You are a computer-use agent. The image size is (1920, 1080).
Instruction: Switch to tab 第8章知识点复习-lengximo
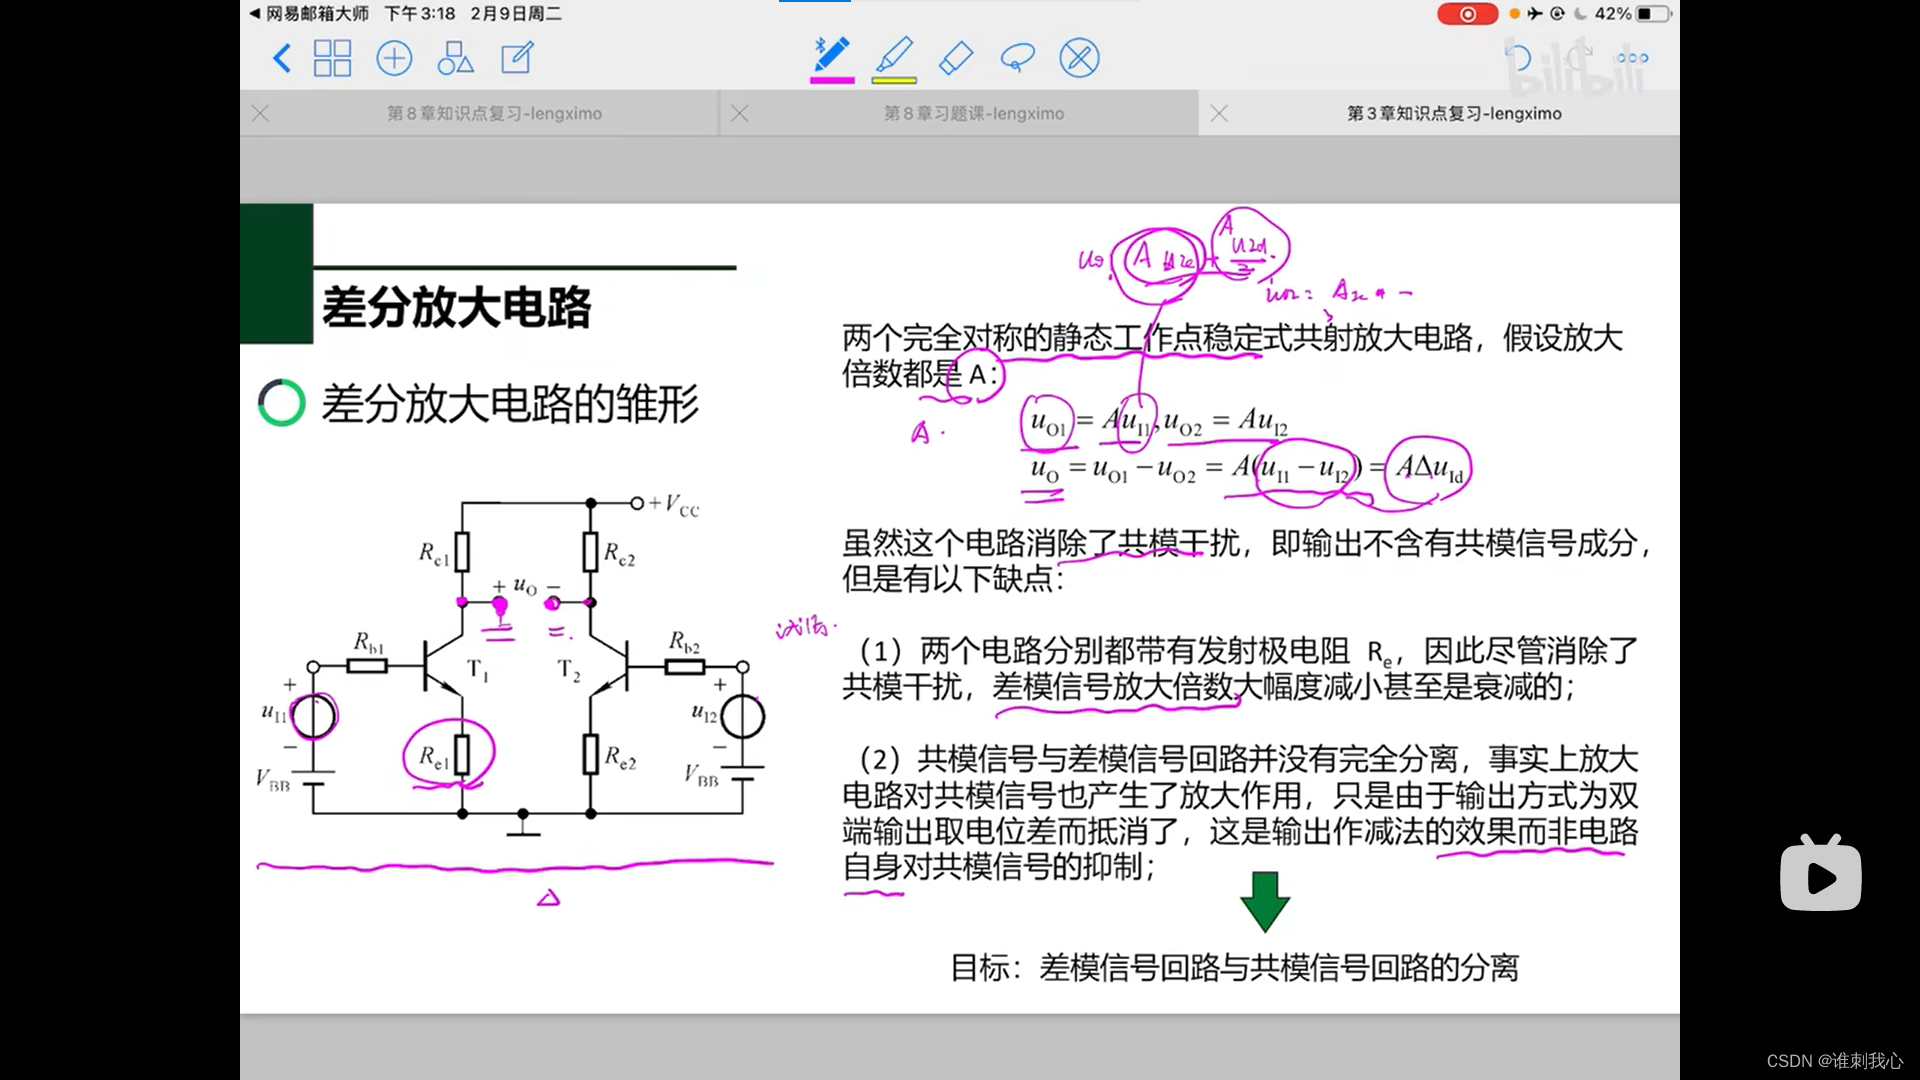pyautogui.click(x=494, y=114)
